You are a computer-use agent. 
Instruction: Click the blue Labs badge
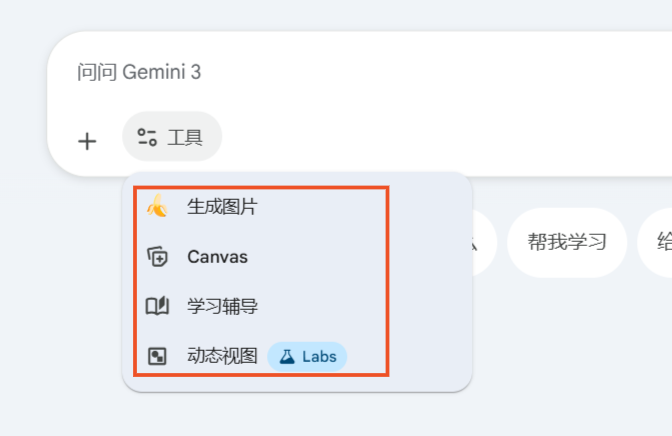coord(307,356)
